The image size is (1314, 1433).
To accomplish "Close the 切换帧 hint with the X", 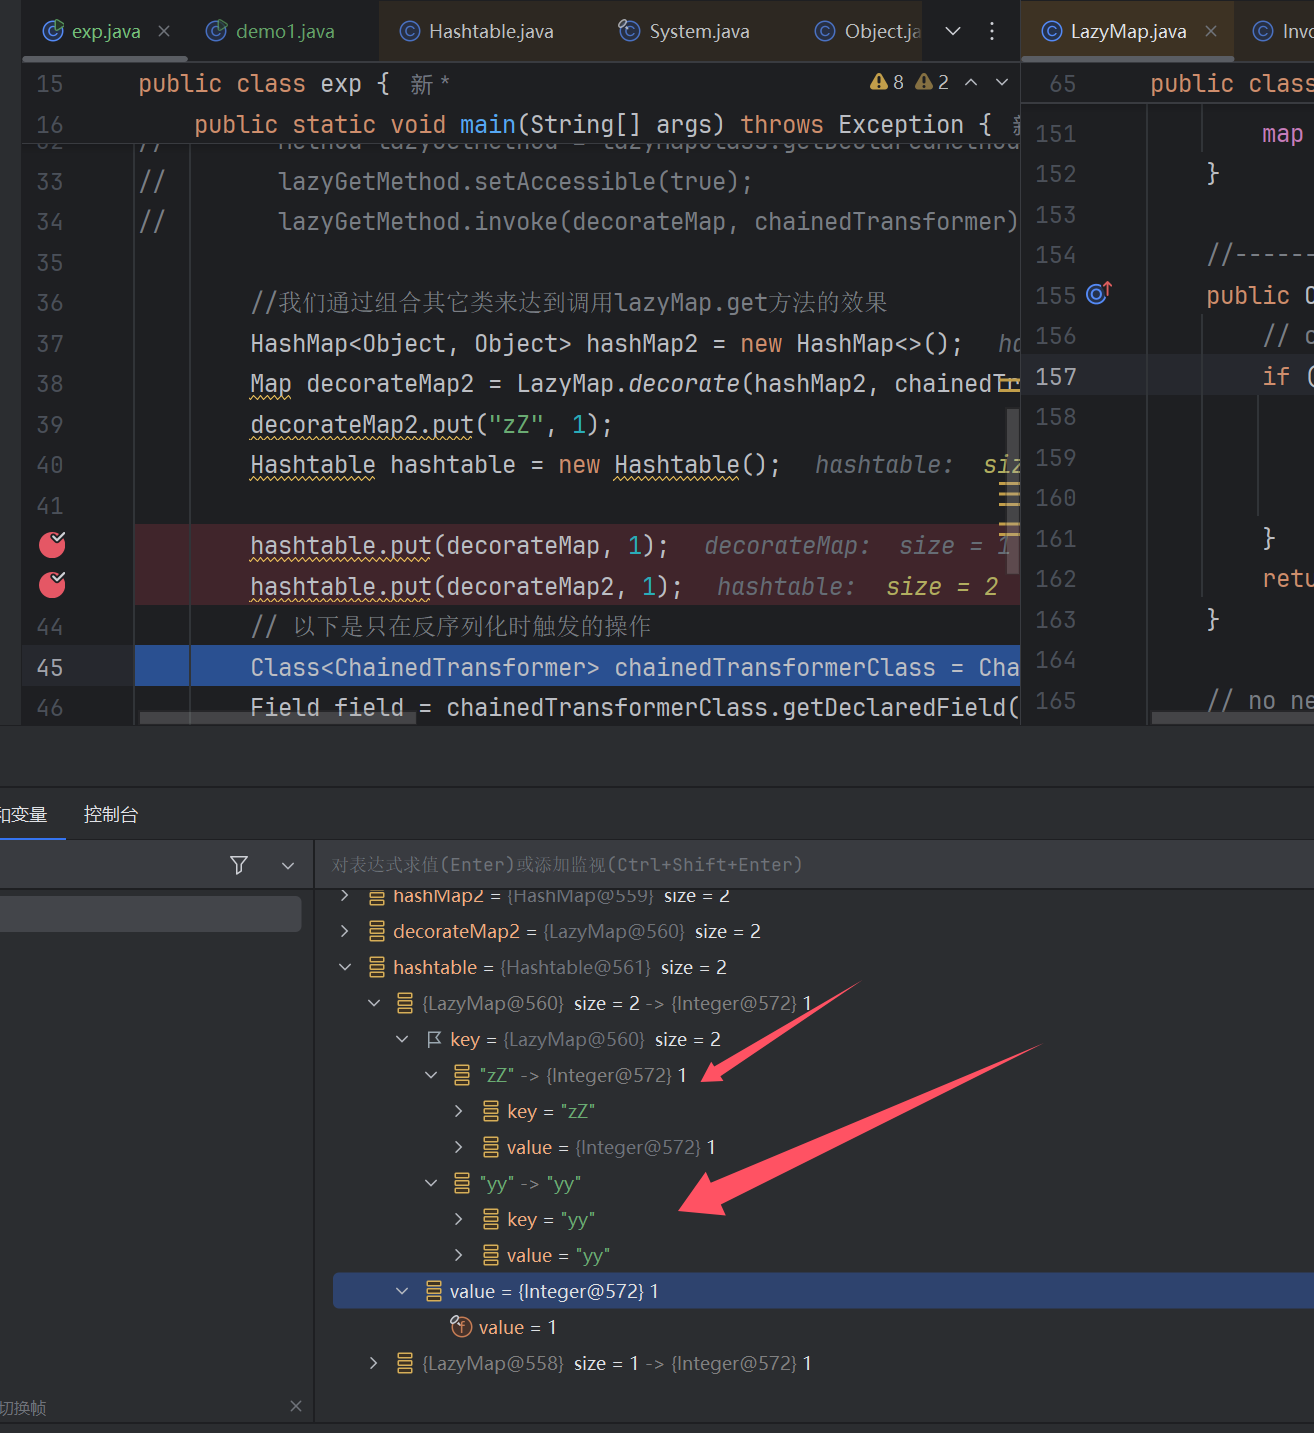I will pyautogui.click(x=296, y=1406).
